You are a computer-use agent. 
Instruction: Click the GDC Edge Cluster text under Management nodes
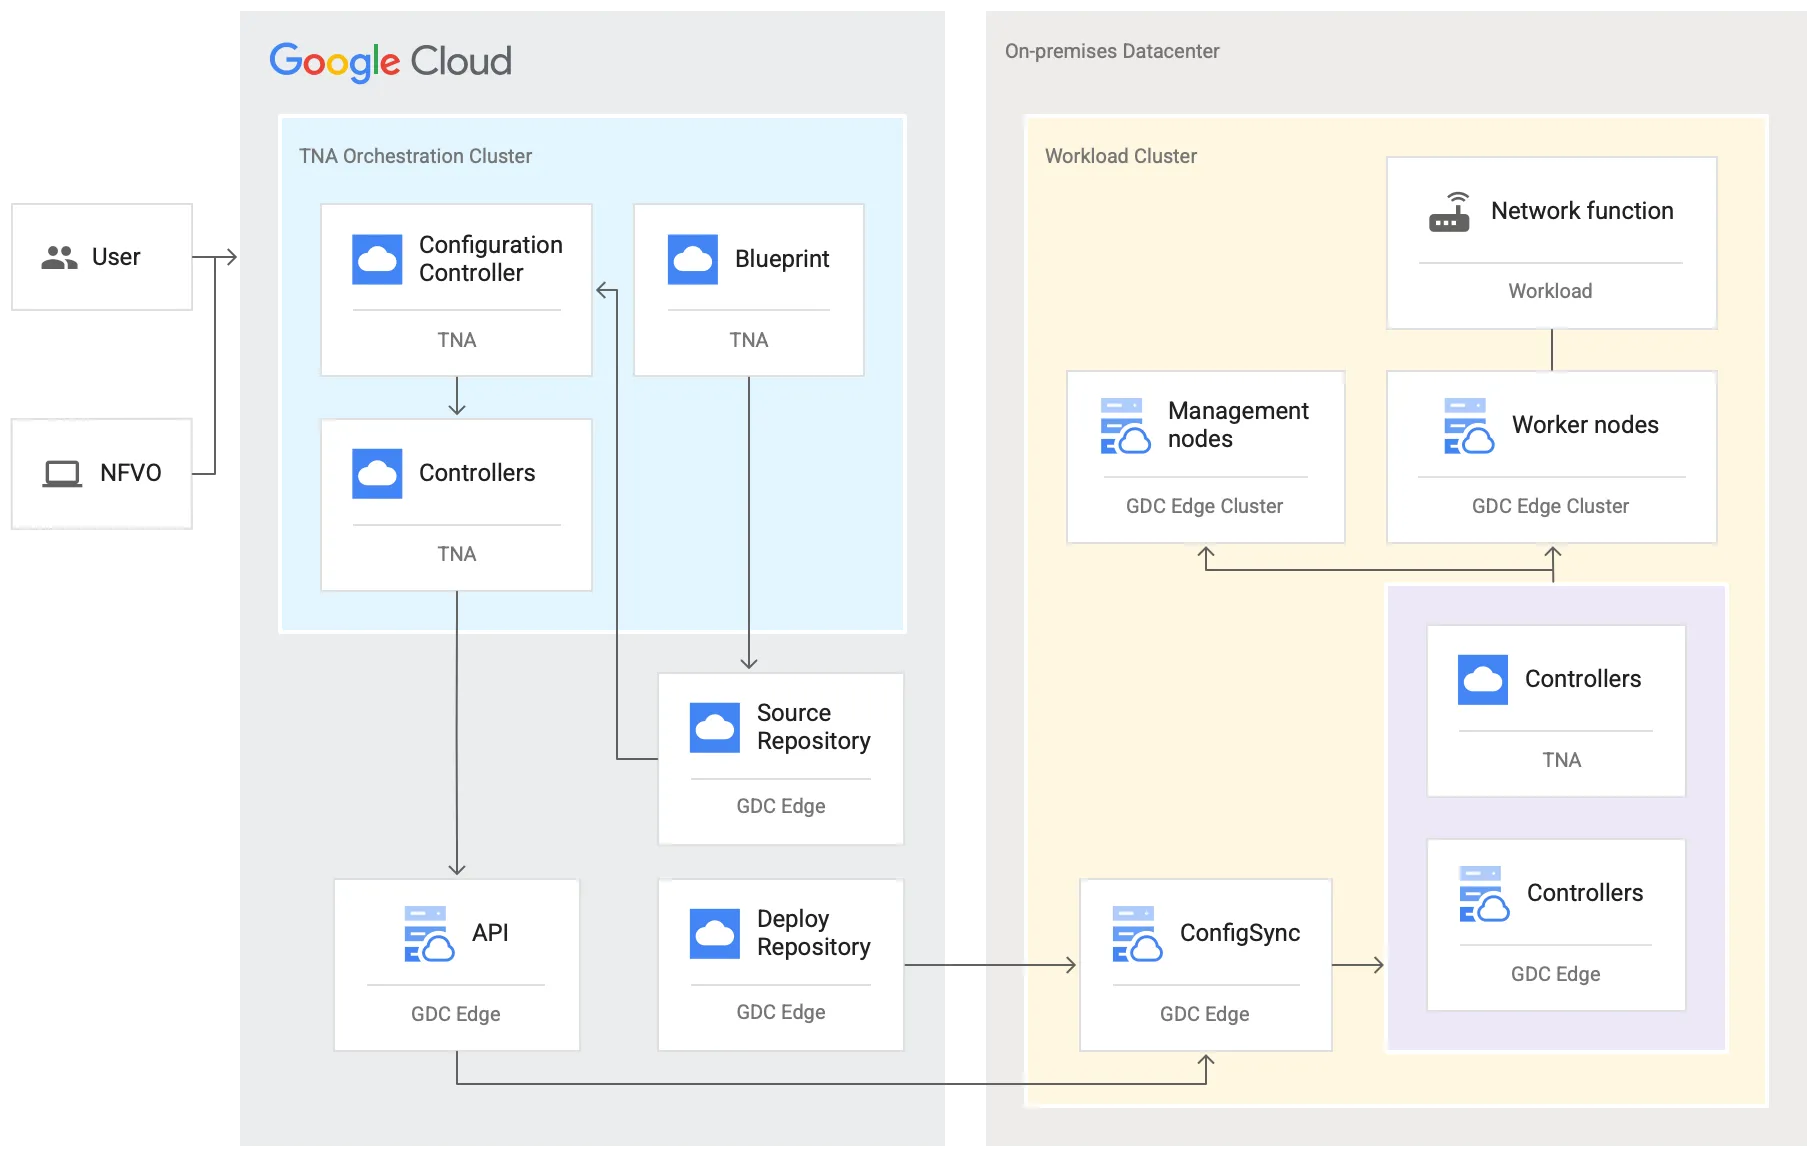click(1204, 506)
